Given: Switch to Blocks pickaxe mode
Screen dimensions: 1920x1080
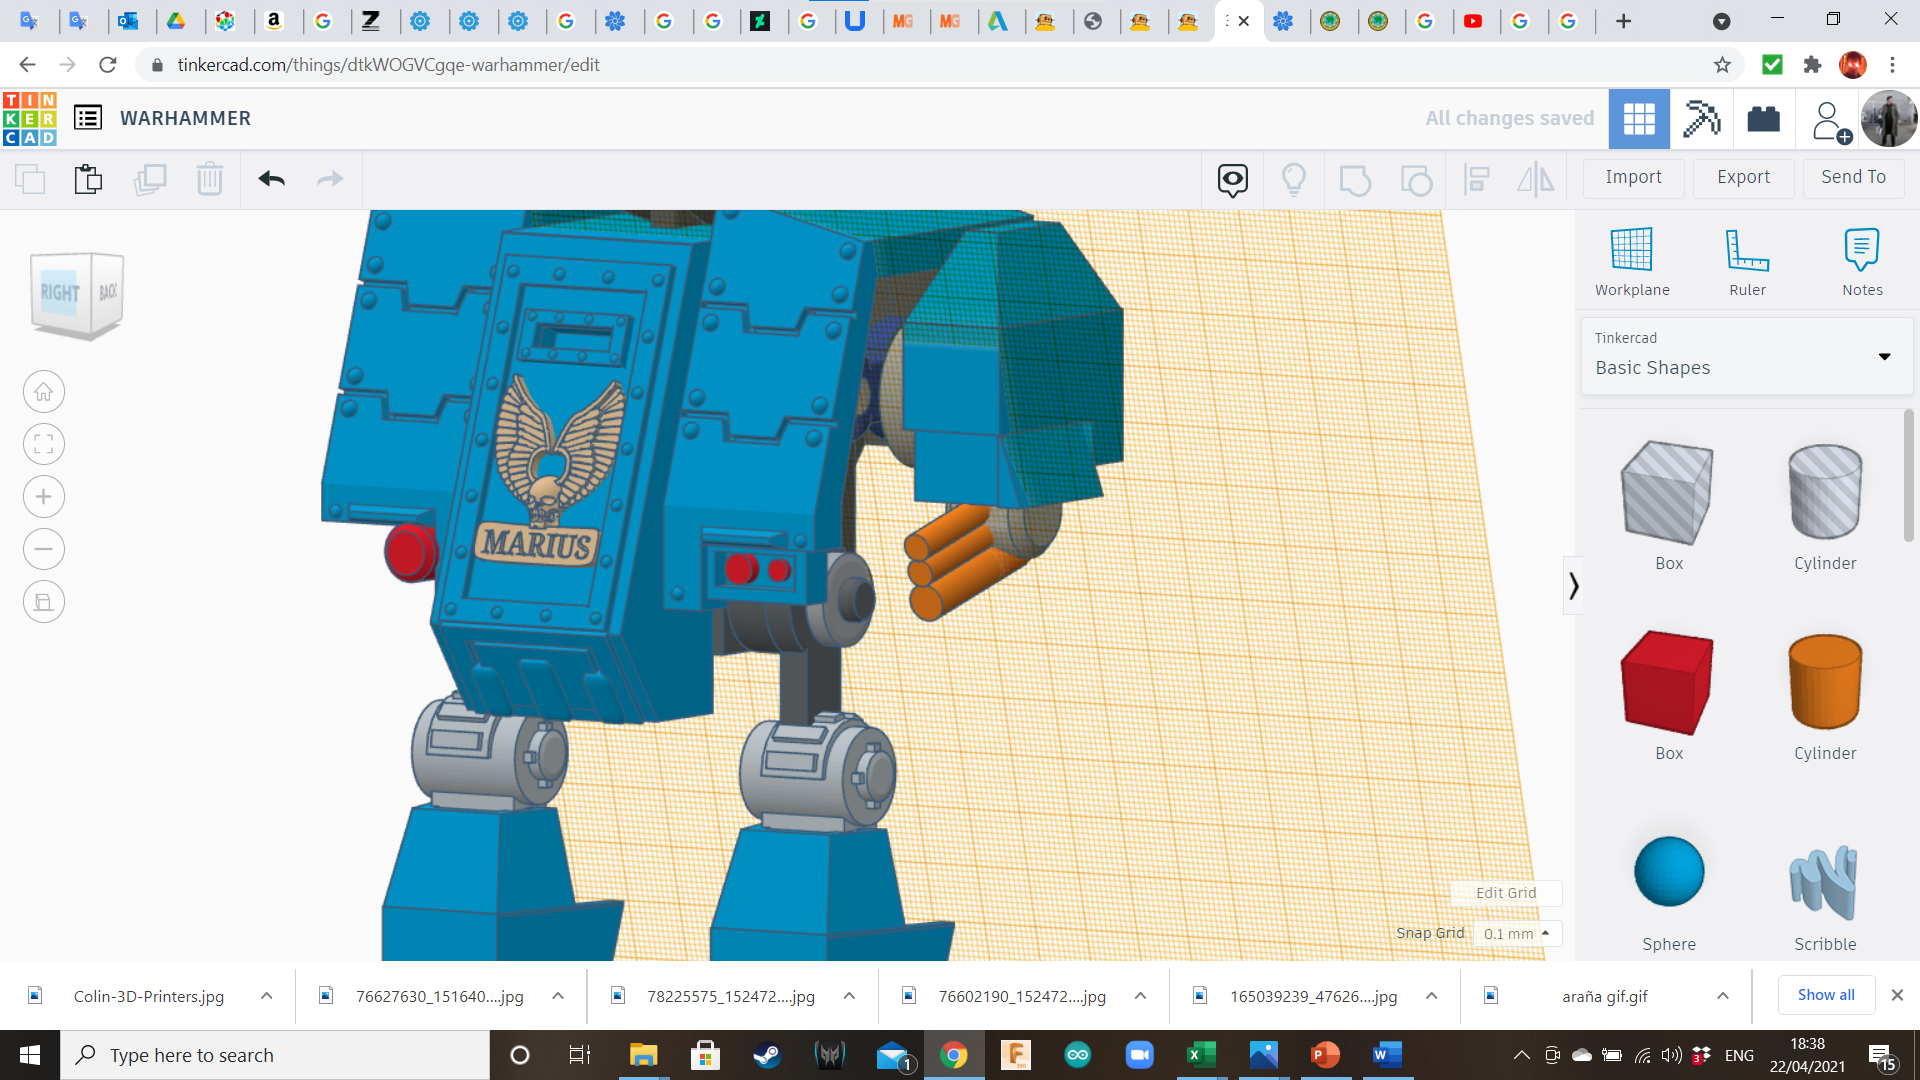Looking at the screenshot, I should coord(1701,119).
